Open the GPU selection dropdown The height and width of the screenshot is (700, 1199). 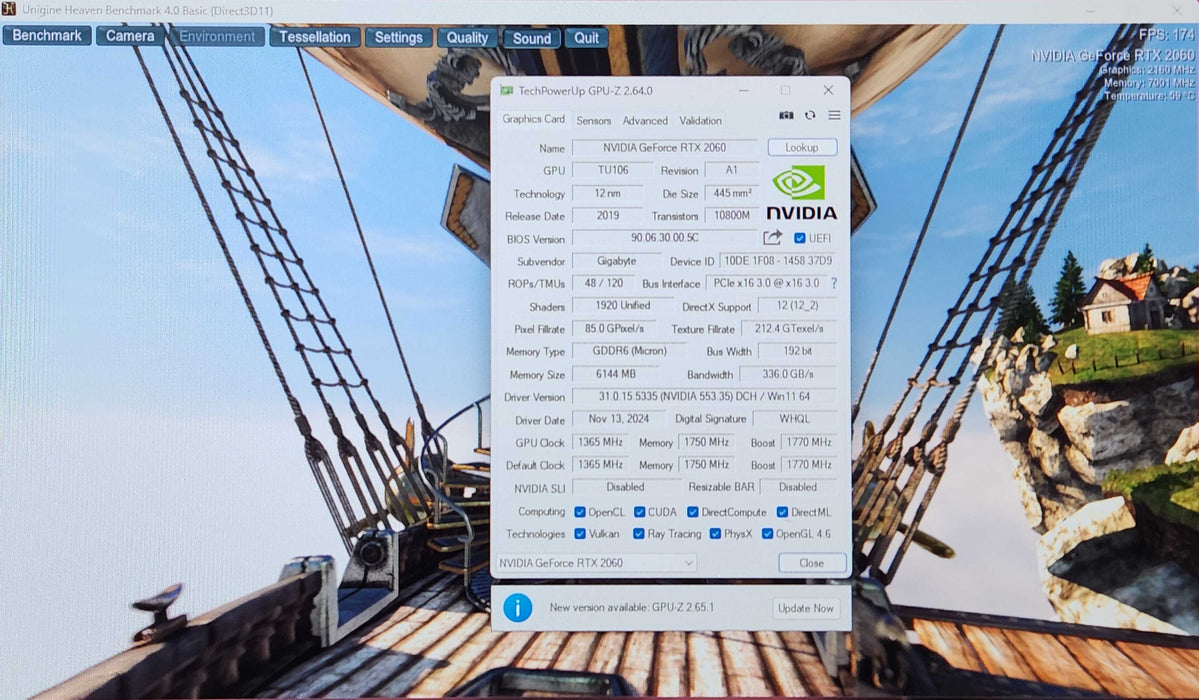596,563
